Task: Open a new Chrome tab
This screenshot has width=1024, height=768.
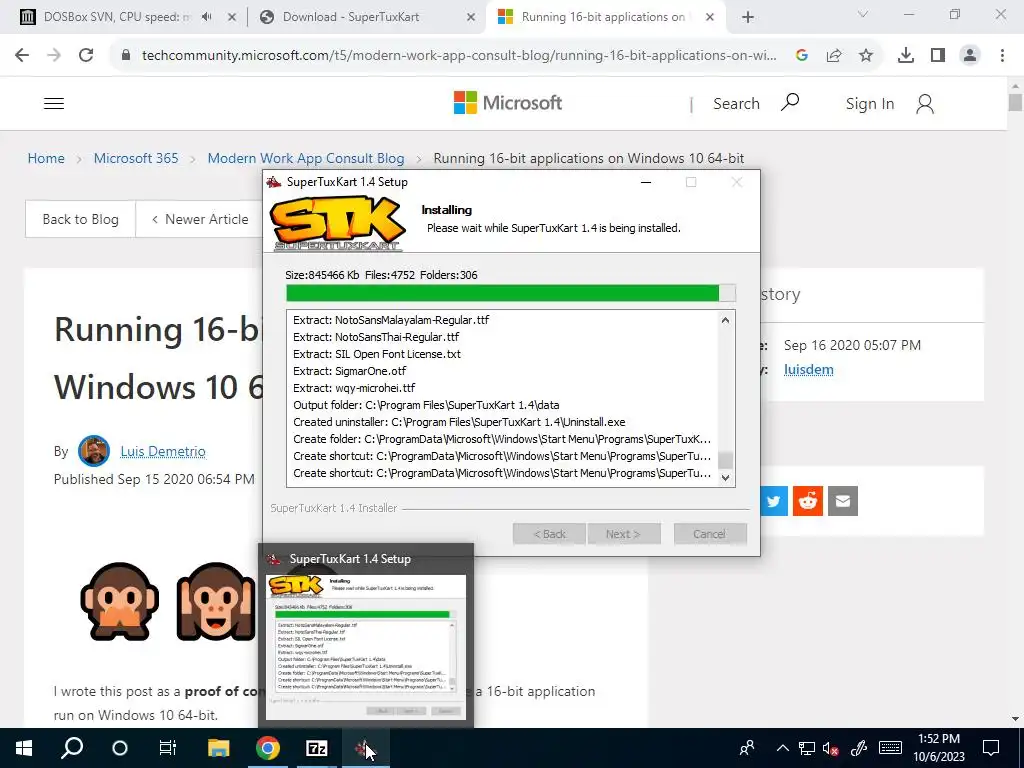Action: 748,18
